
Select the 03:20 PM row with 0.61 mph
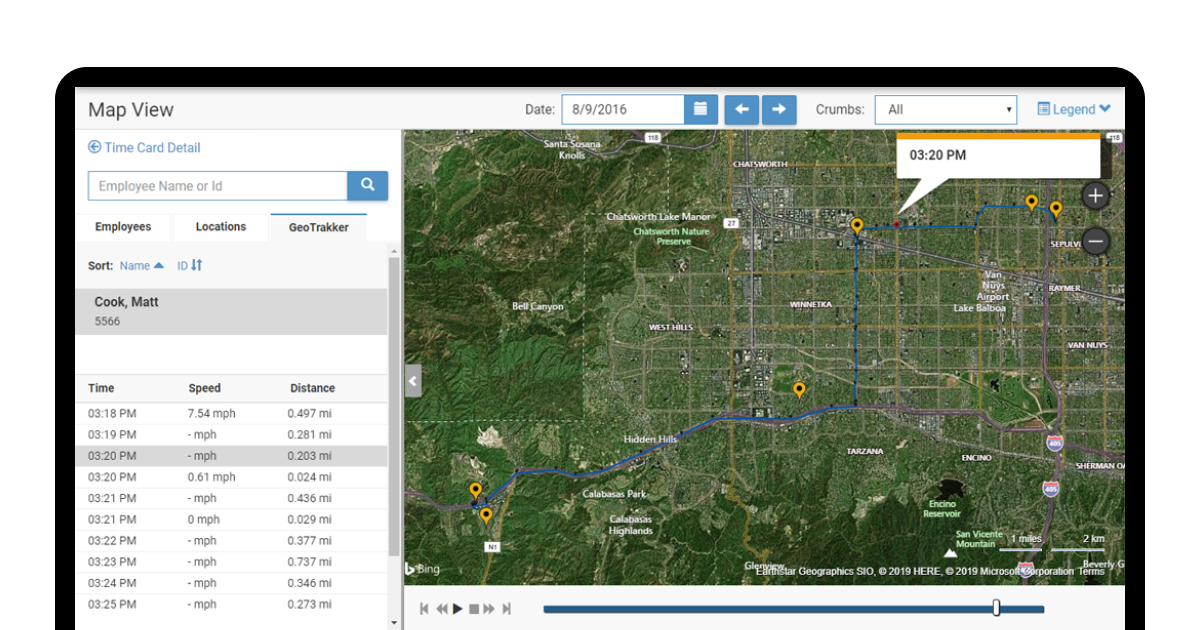point(231,477)
